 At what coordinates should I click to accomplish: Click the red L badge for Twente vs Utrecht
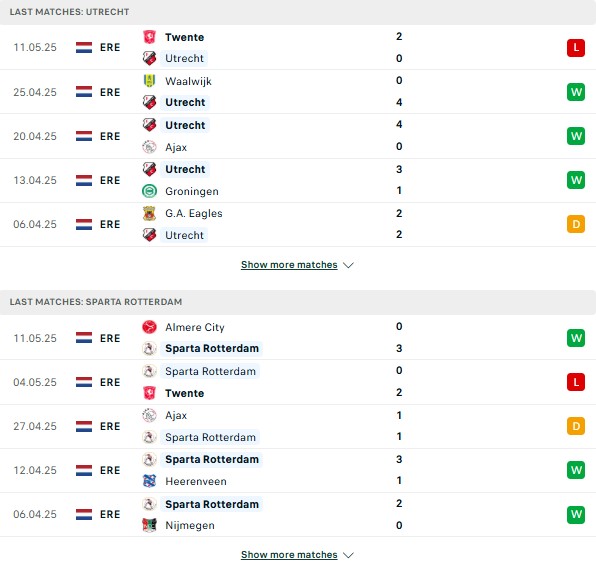(x=576, y=48)
